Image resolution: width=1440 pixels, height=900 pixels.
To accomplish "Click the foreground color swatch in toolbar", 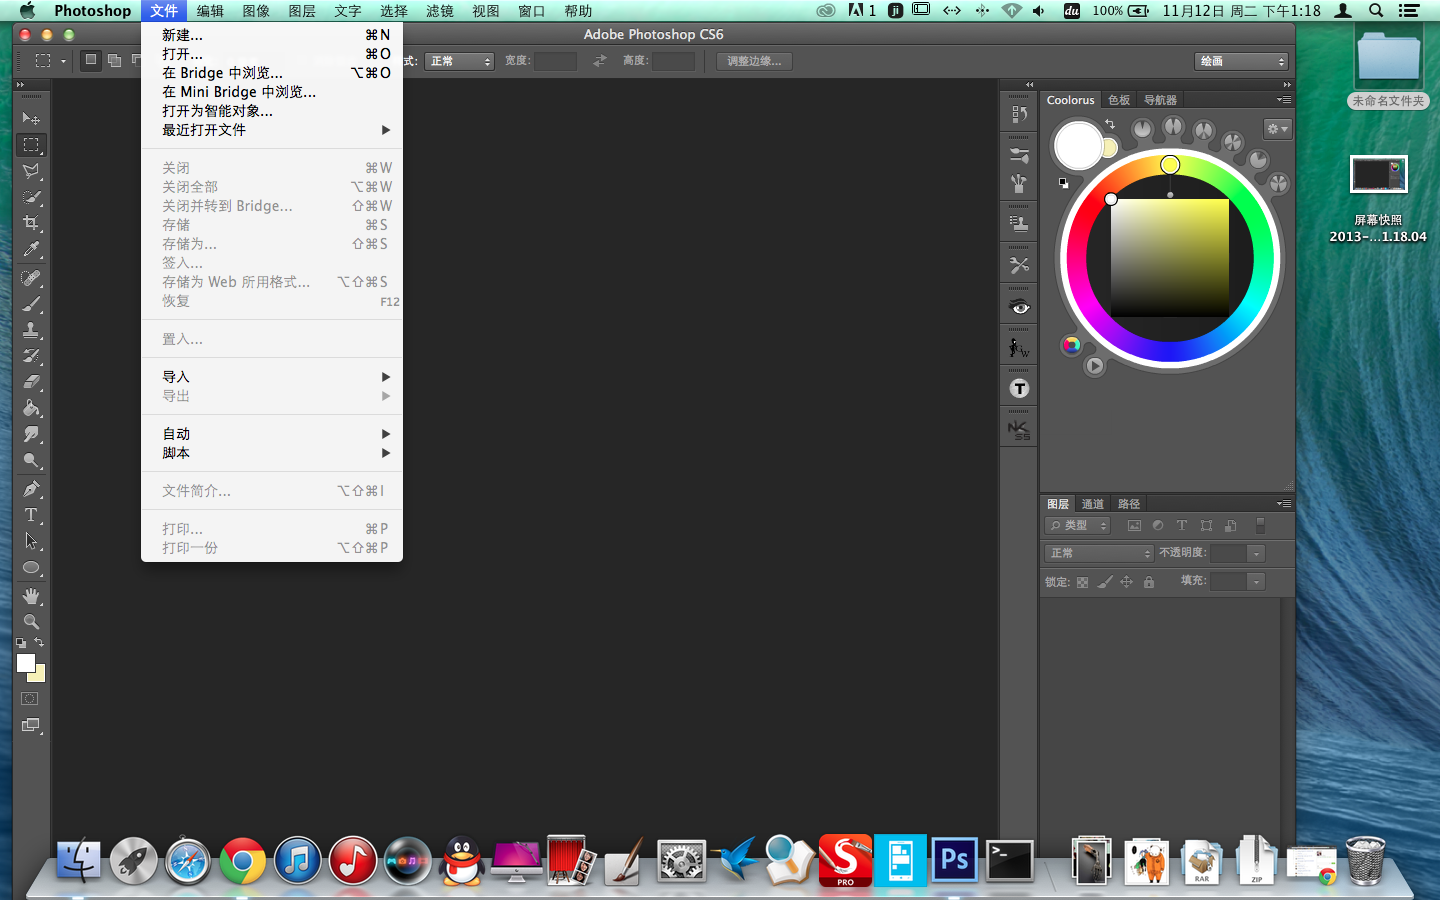I will tap(26, 663).
